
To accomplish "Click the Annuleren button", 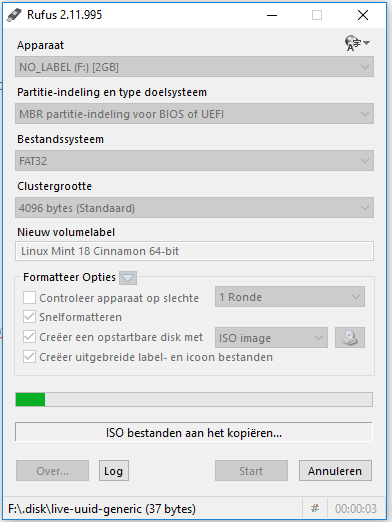I will point(335,471).
